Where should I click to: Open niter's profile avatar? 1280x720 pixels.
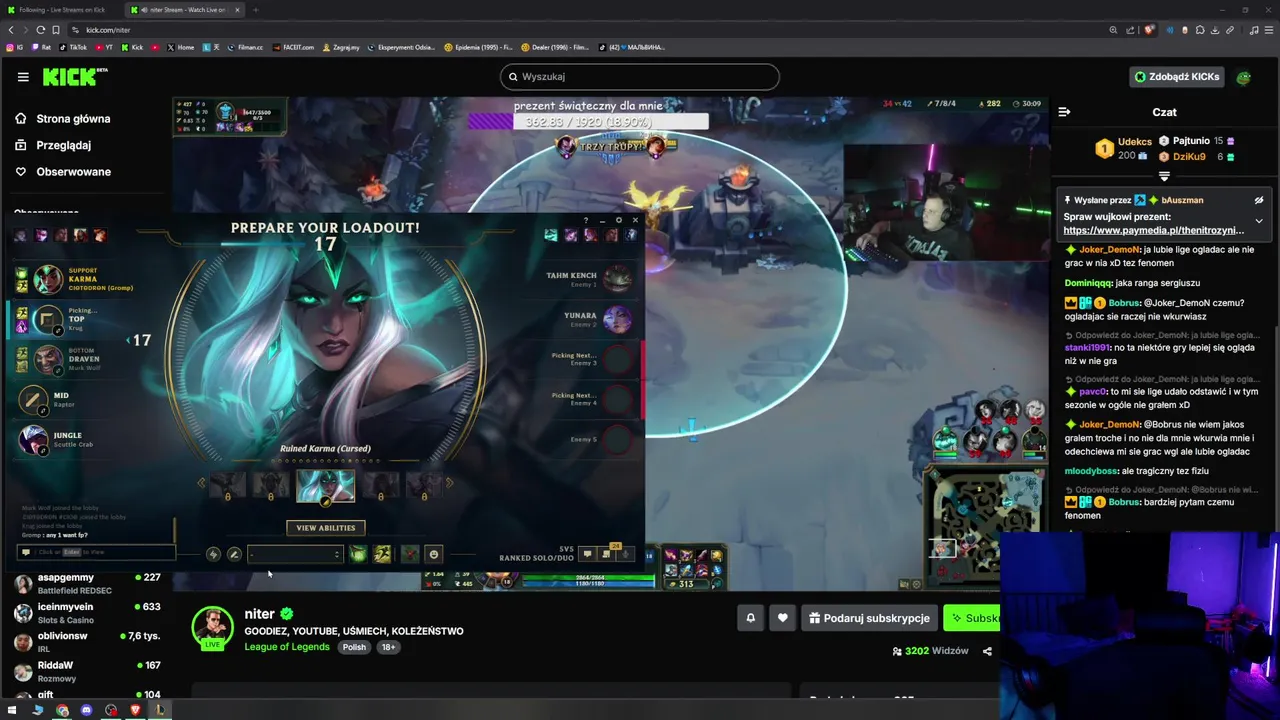pyautogui.click(x=212, y=627)
